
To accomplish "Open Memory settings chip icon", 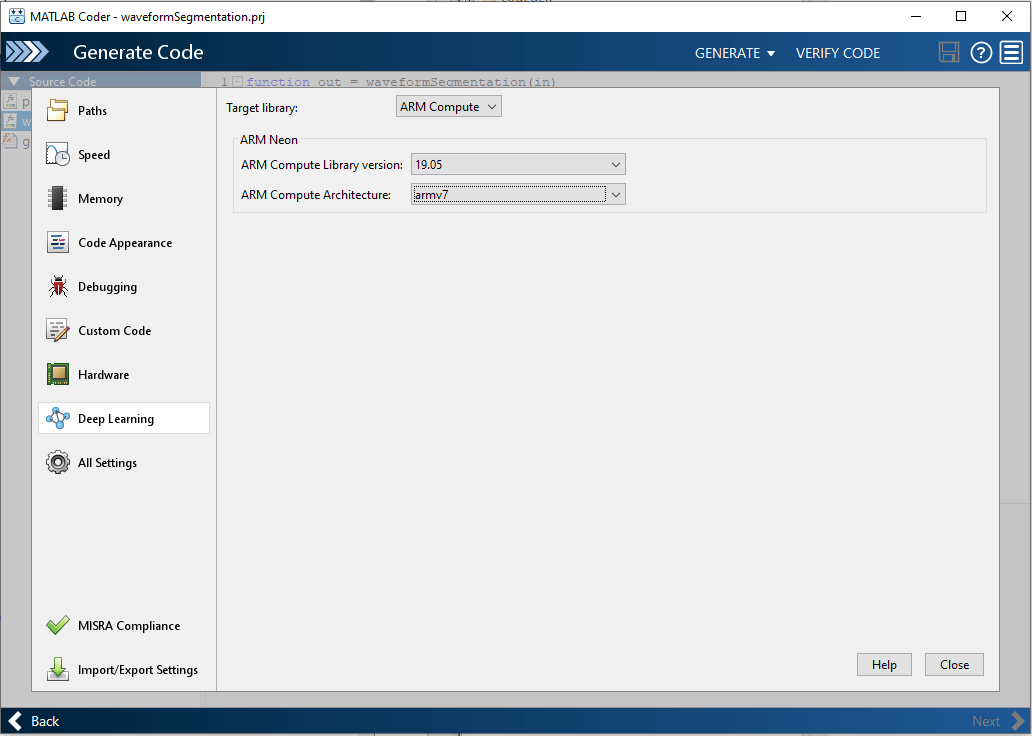I will point(58,199).
